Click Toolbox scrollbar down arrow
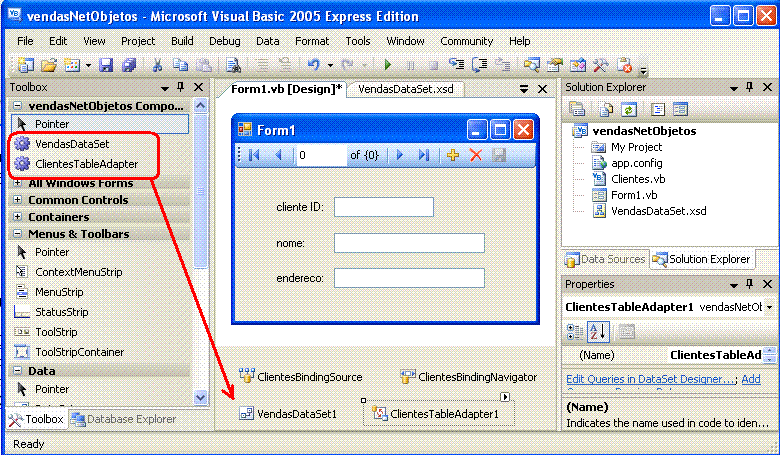This screenshot has width=780, height=455. (200, 397)
